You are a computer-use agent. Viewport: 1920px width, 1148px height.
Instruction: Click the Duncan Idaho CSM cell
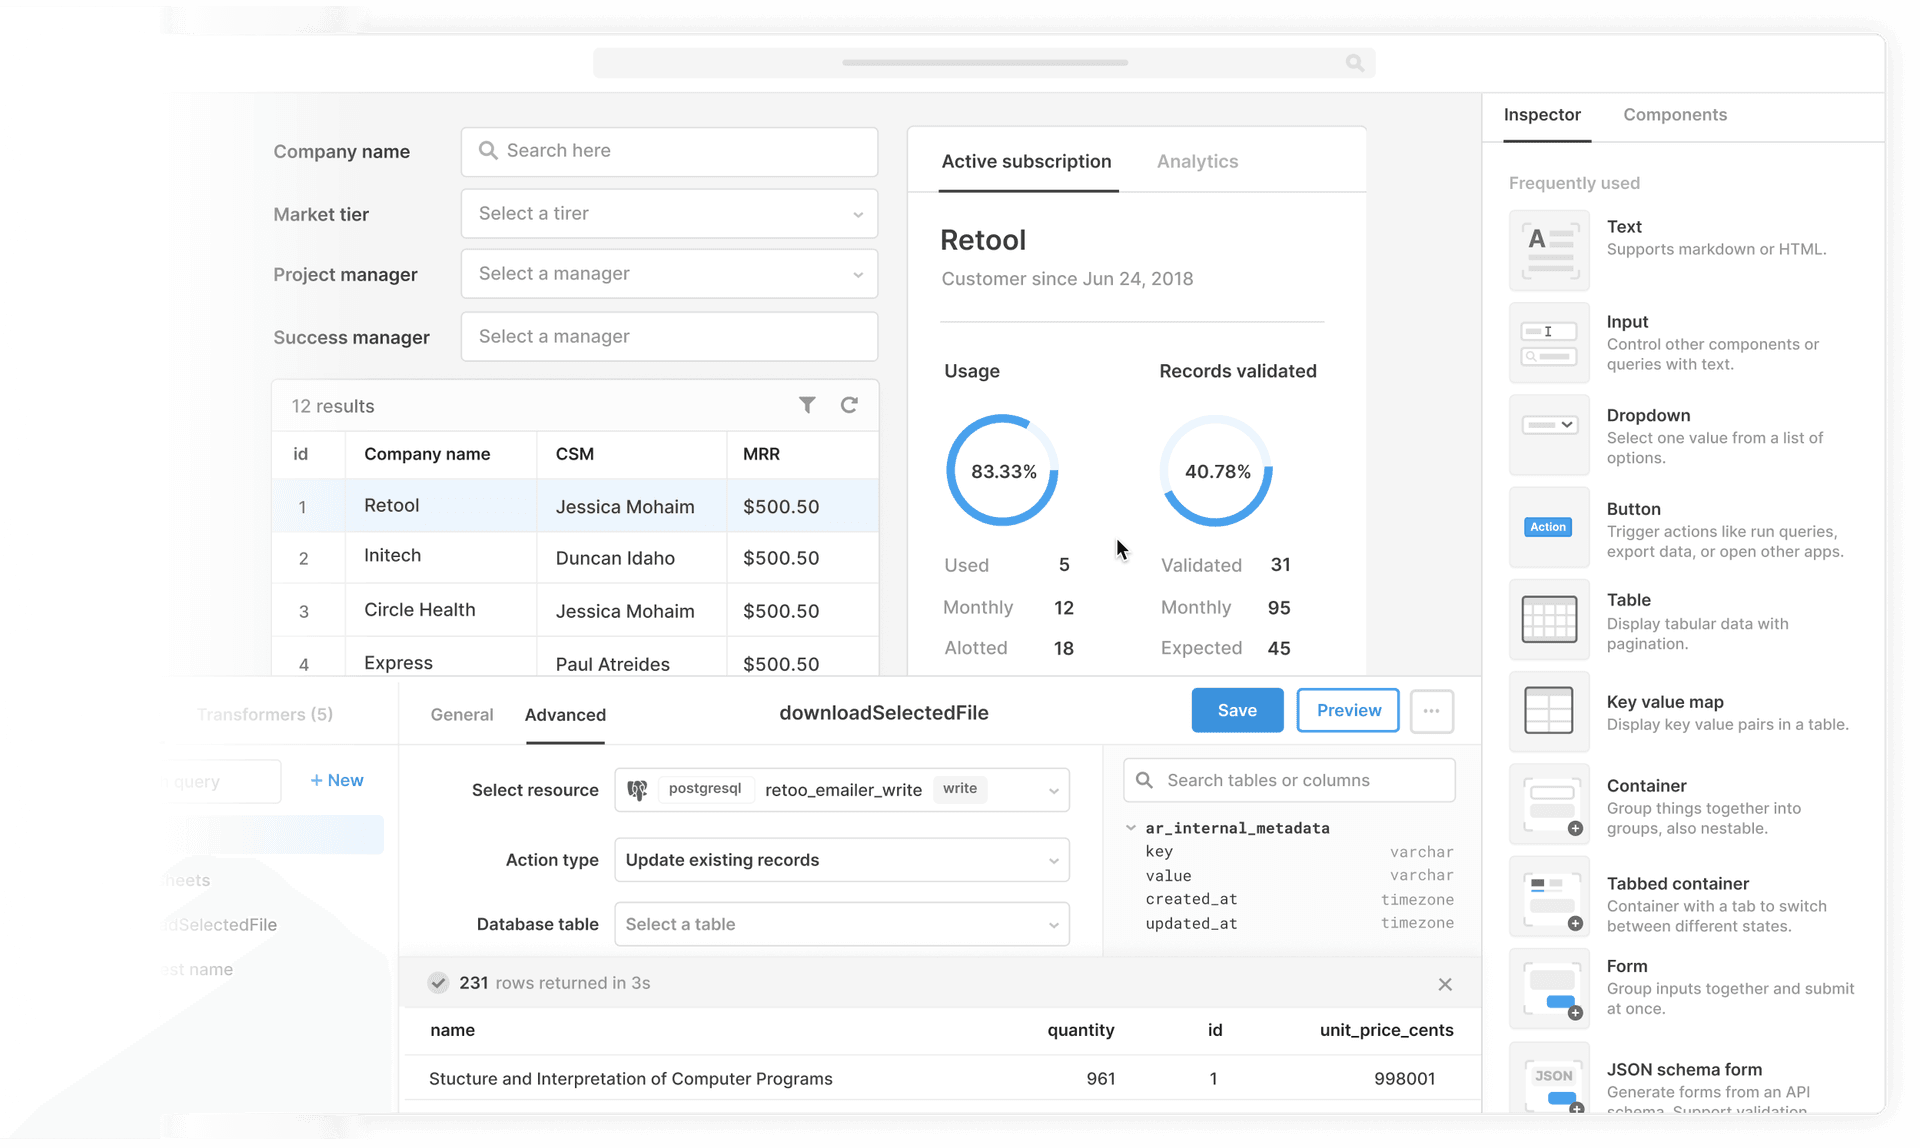point(615,558)
